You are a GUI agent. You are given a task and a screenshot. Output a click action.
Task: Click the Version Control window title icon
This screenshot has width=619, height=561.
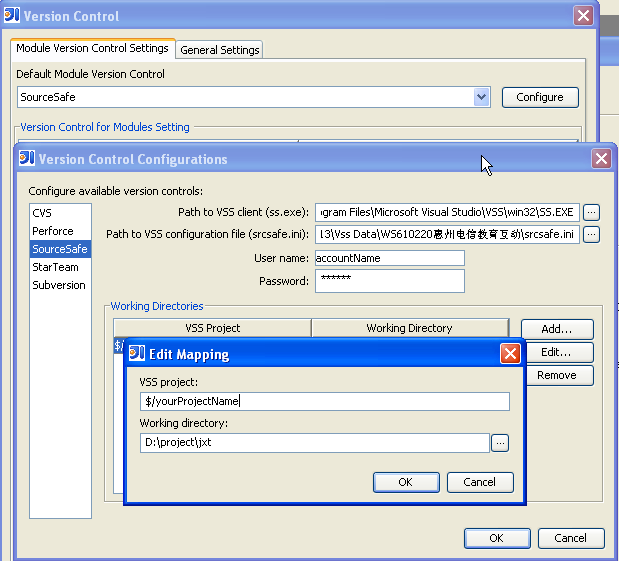click(x=12, y=15)
